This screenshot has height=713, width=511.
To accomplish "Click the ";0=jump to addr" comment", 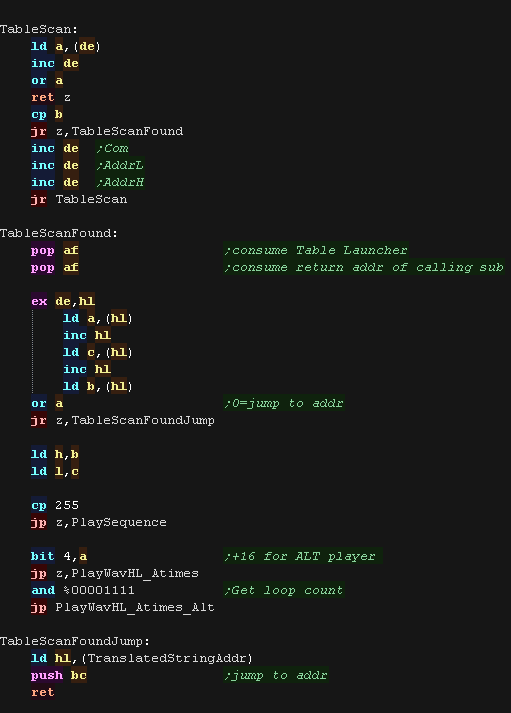I will click(284, 403).
